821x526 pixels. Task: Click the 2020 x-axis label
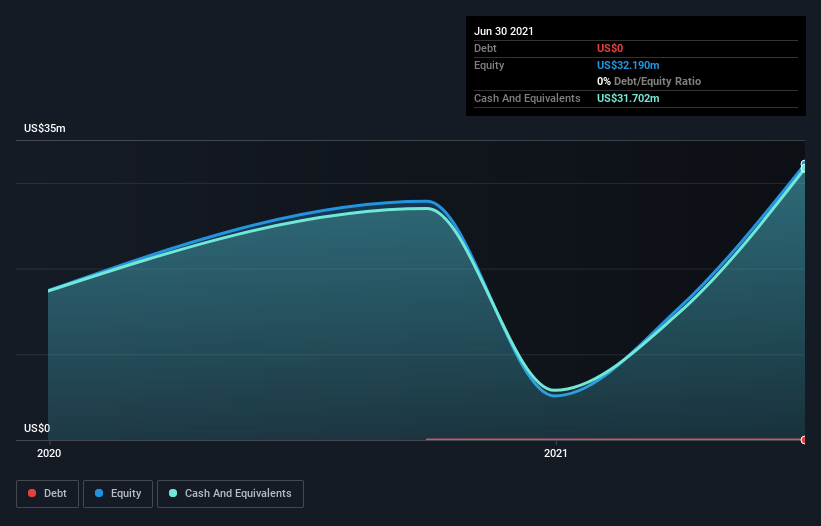click(x=49, y=453)
